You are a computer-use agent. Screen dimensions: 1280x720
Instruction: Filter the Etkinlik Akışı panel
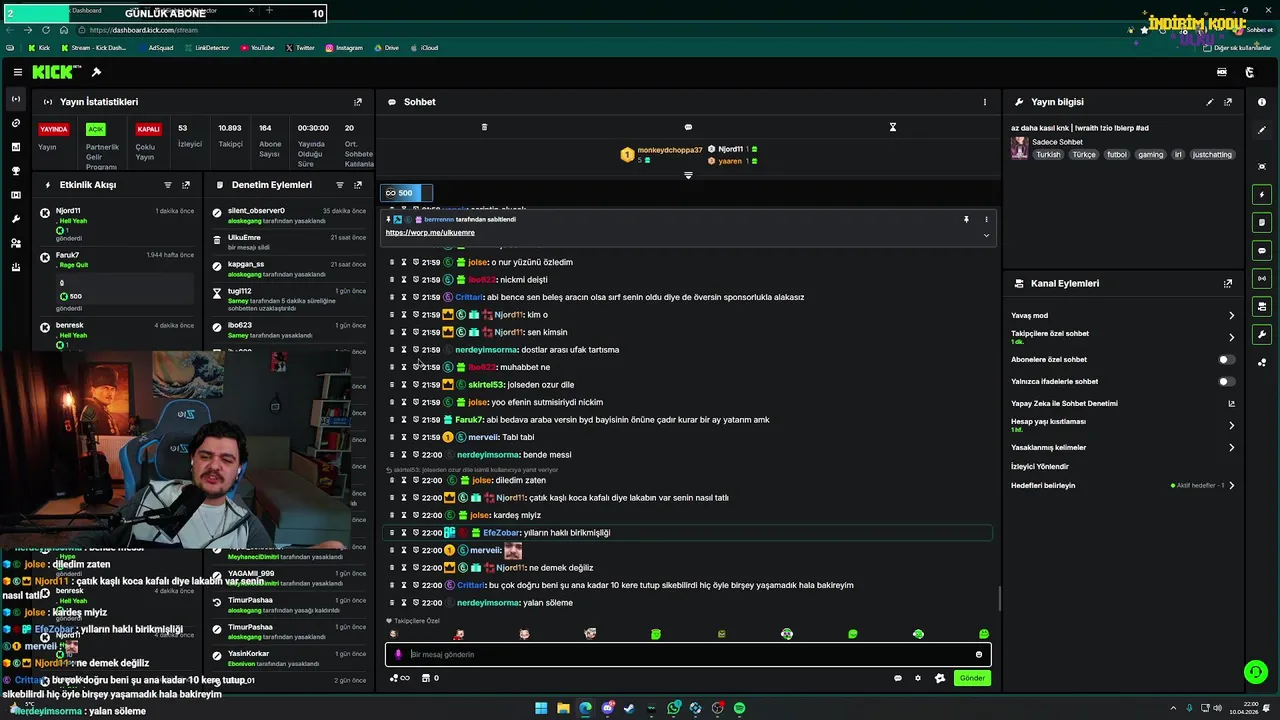pyautogui.click(x=168, y=185)
